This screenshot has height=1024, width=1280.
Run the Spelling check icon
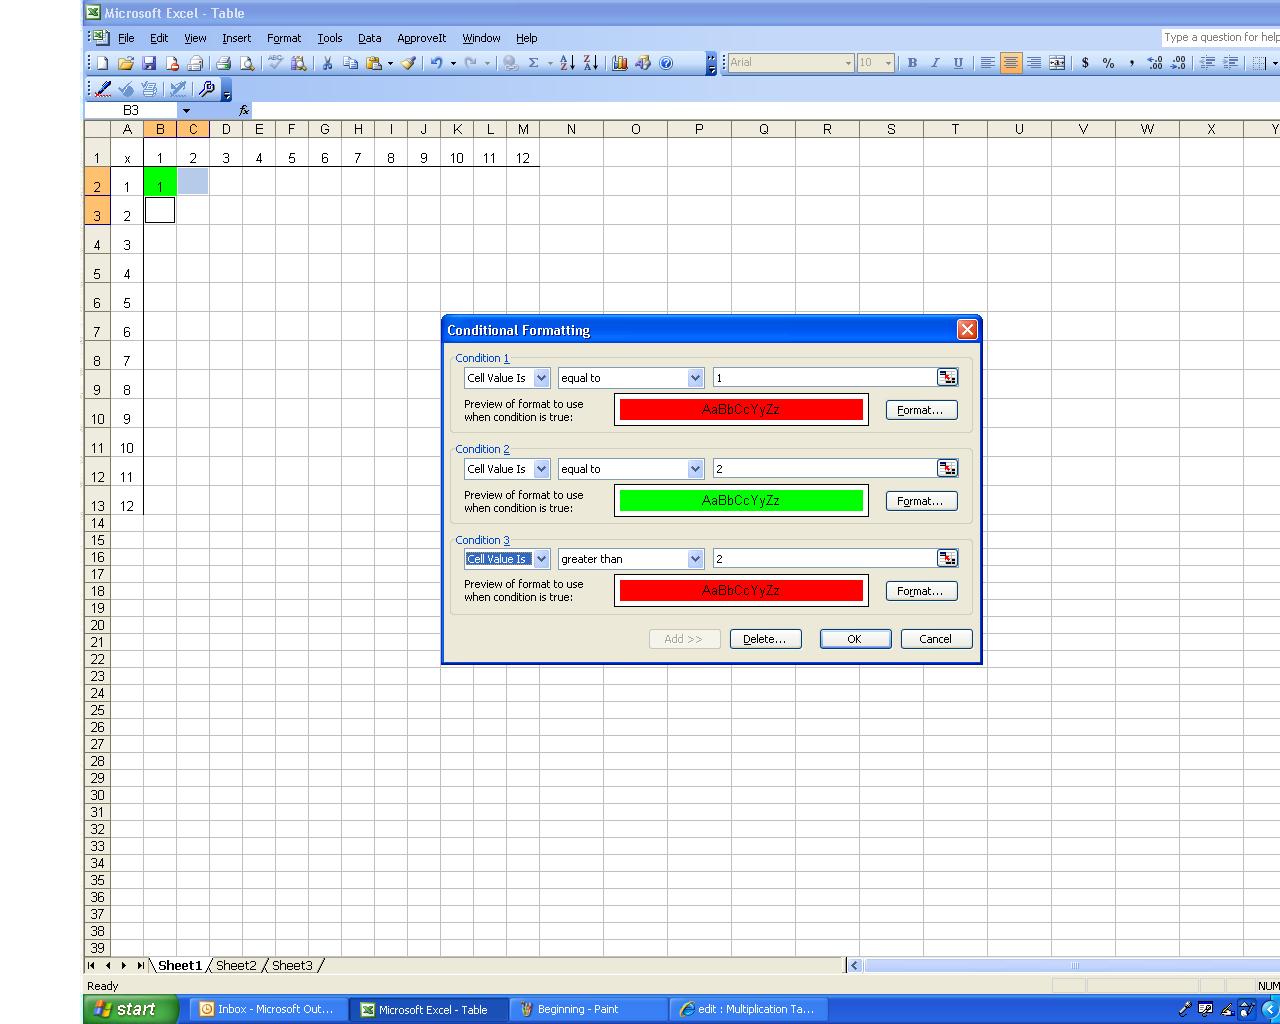[275, 63]
